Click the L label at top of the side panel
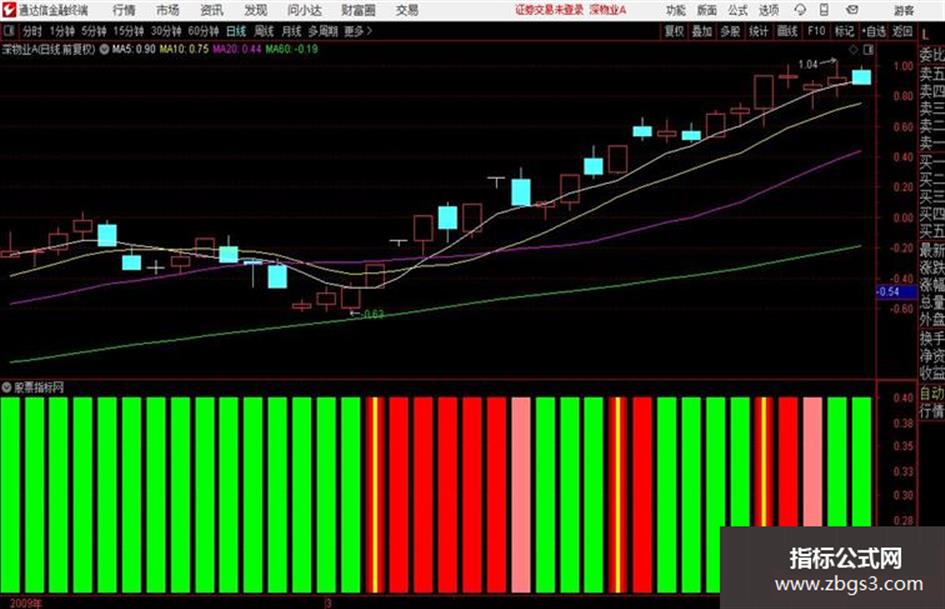The width and height of the screenshot is (945, 609). click(925, 34)
